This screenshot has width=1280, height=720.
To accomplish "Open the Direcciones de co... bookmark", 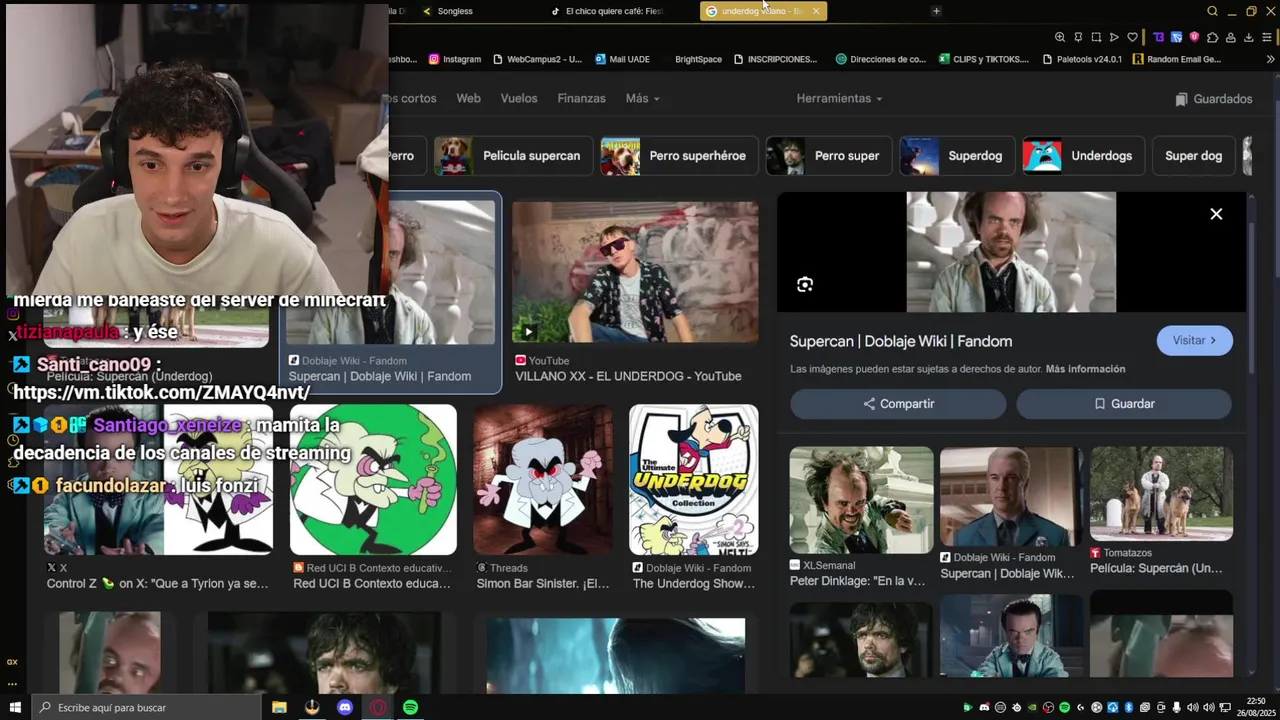I will 880,59.
